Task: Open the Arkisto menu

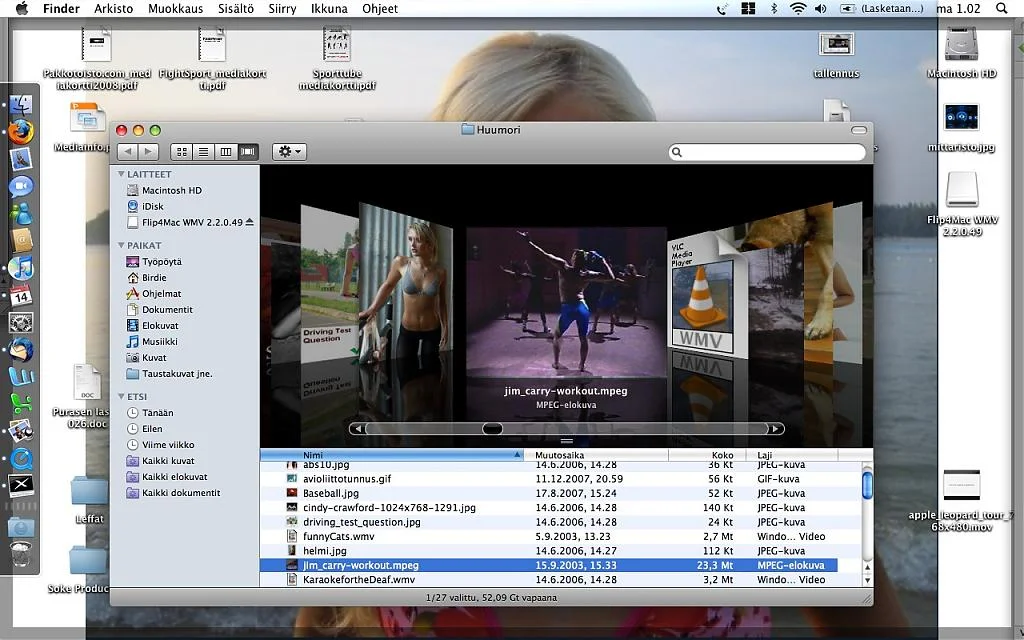Action: point(113,9)
